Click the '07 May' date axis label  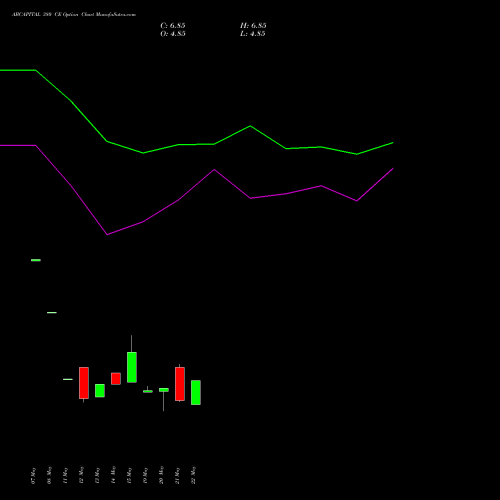pyautogui.click(x=33, y=476)
